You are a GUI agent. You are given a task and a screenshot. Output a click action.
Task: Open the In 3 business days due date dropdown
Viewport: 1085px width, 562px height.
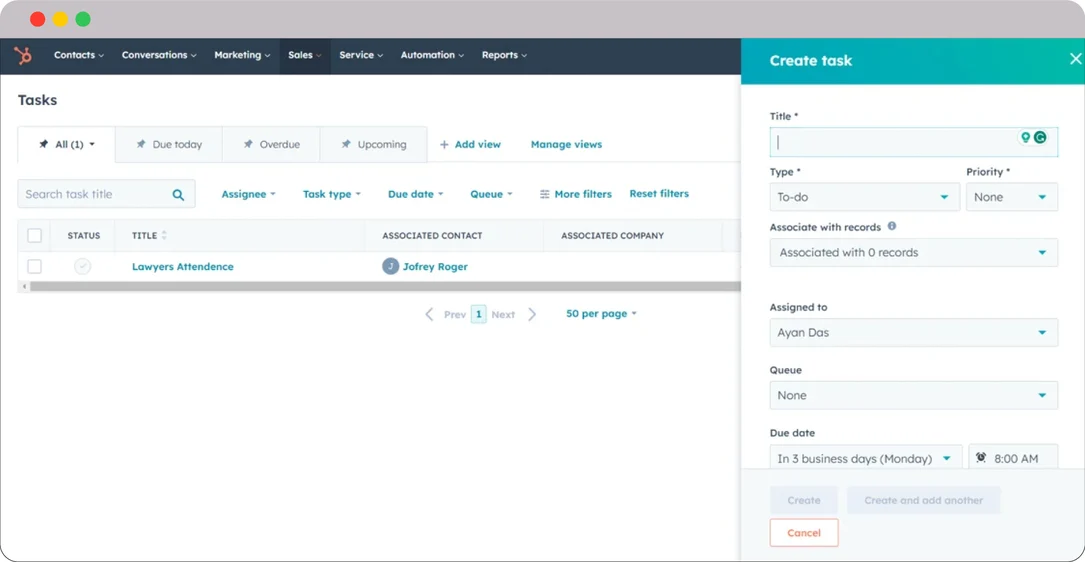point(866,457)
